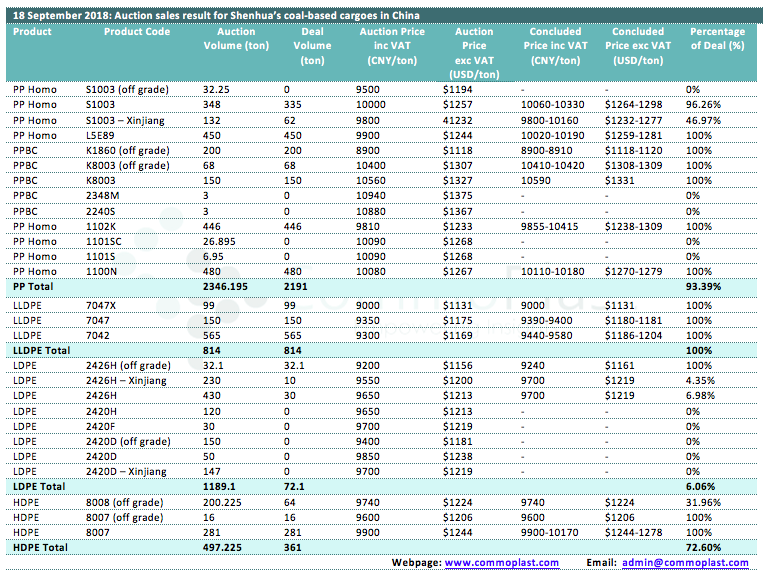Screen dimensions: 763x579
Task: Select the 'Percentage of Deal (%)' header
Action: pyautogui.click(x=717, y=39)
